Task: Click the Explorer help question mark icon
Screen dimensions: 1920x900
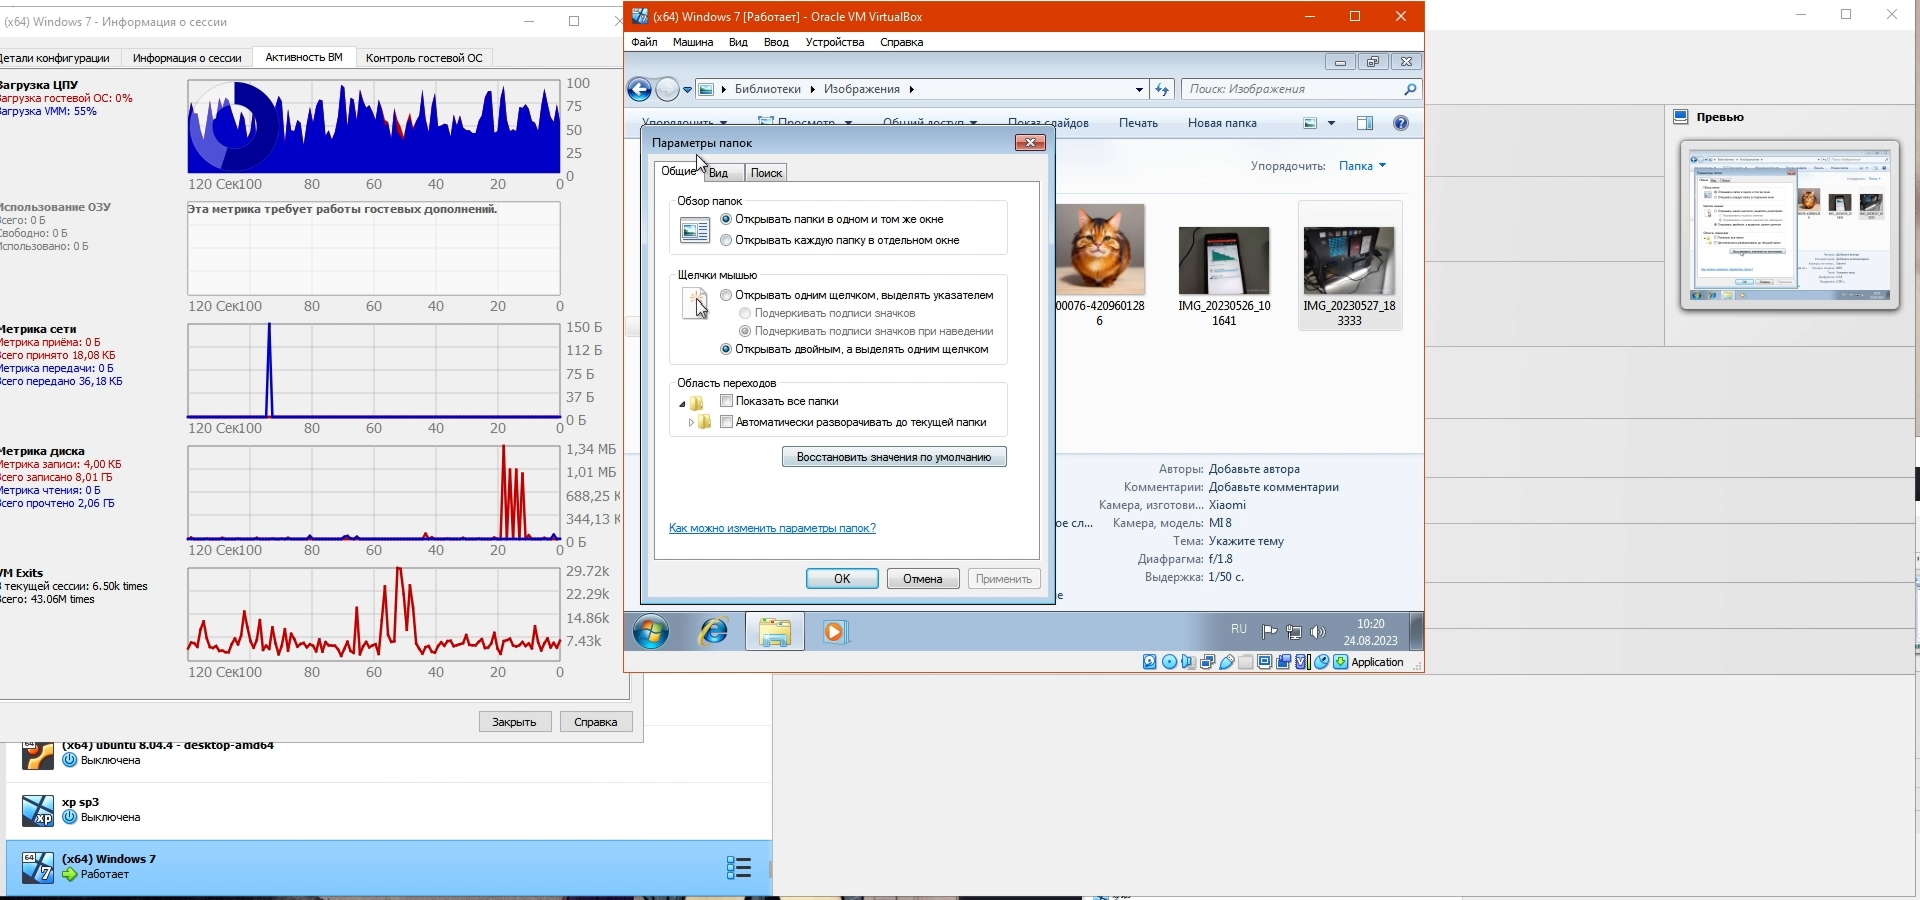Action: (1401, 123)
